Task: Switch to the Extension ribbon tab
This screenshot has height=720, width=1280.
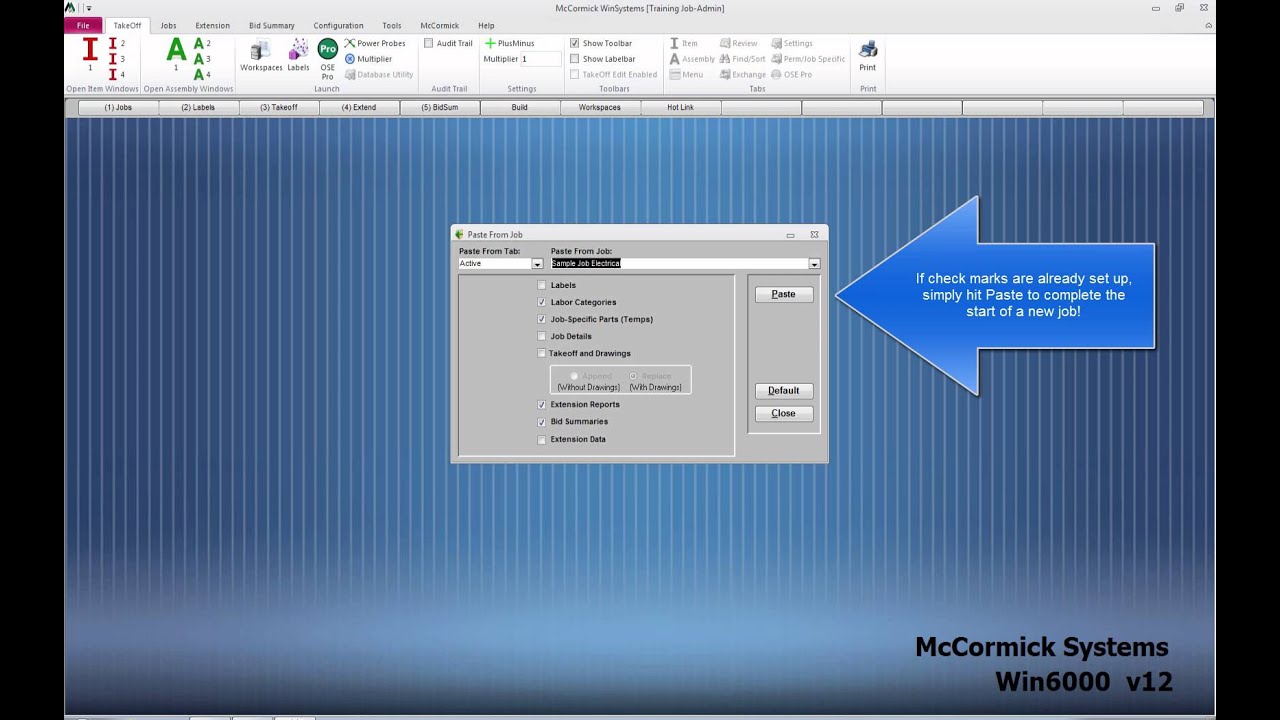Action: (x=212, y=25)
